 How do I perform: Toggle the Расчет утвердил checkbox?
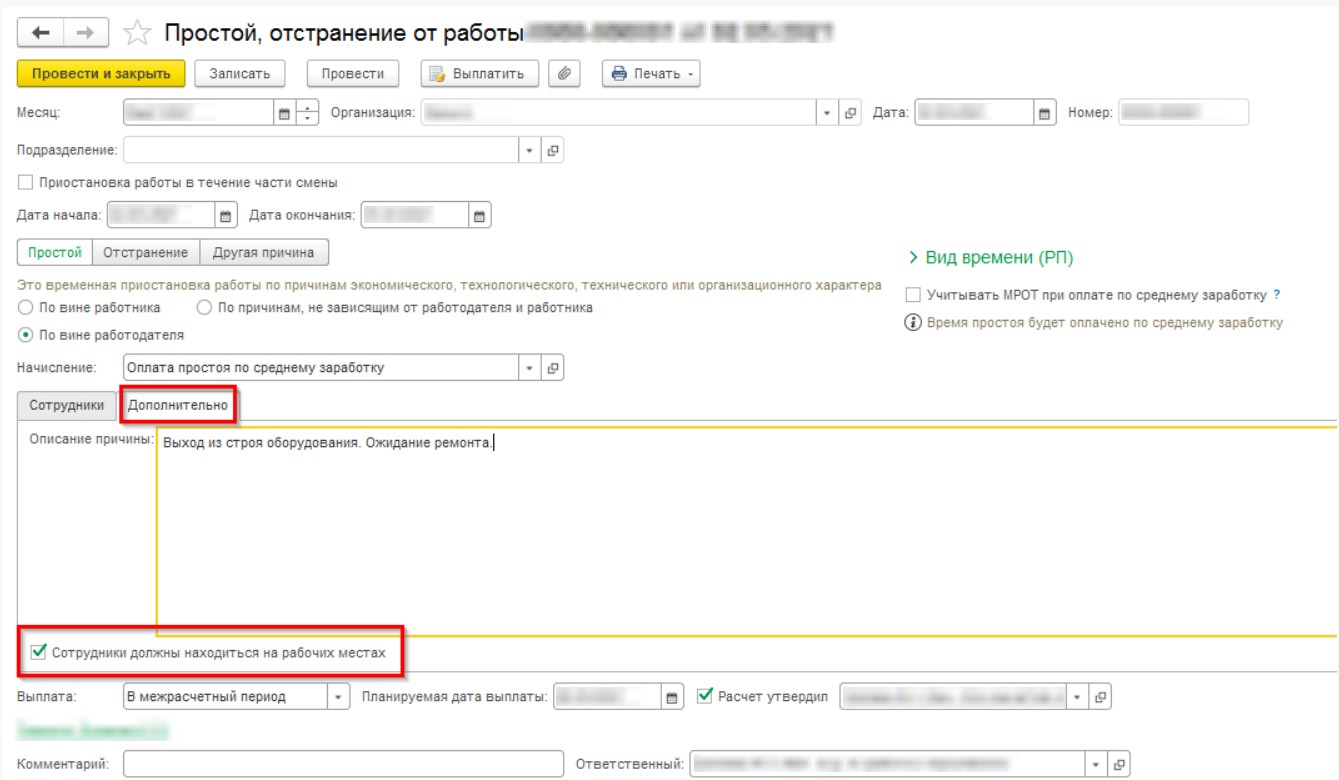click(705, 696)
